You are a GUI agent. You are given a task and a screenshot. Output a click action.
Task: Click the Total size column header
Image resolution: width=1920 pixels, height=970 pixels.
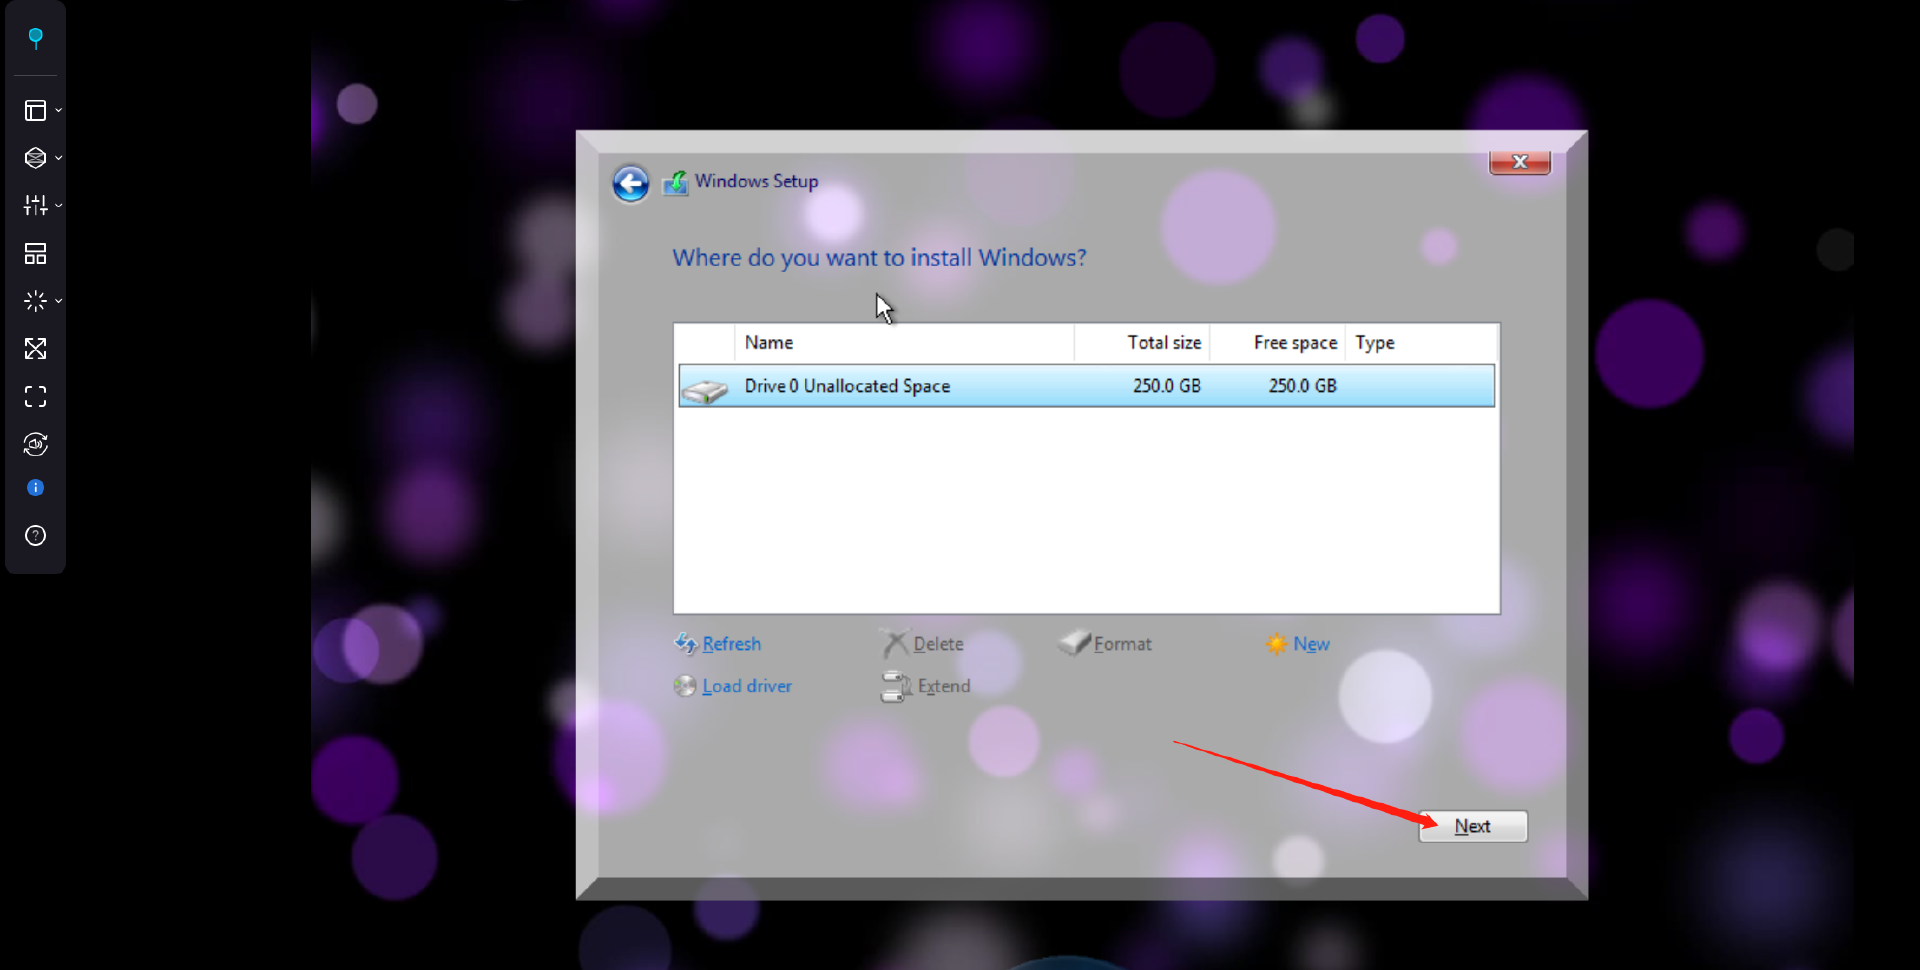(1142, 343)
